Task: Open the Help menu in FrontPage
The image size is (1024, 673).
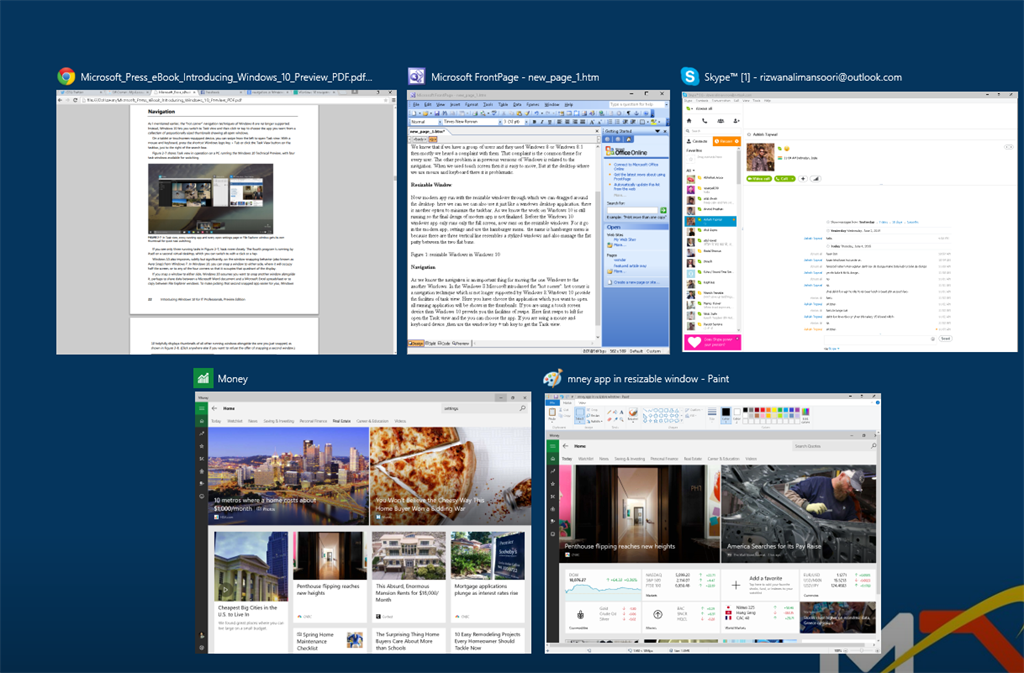Action: [569, 104]
